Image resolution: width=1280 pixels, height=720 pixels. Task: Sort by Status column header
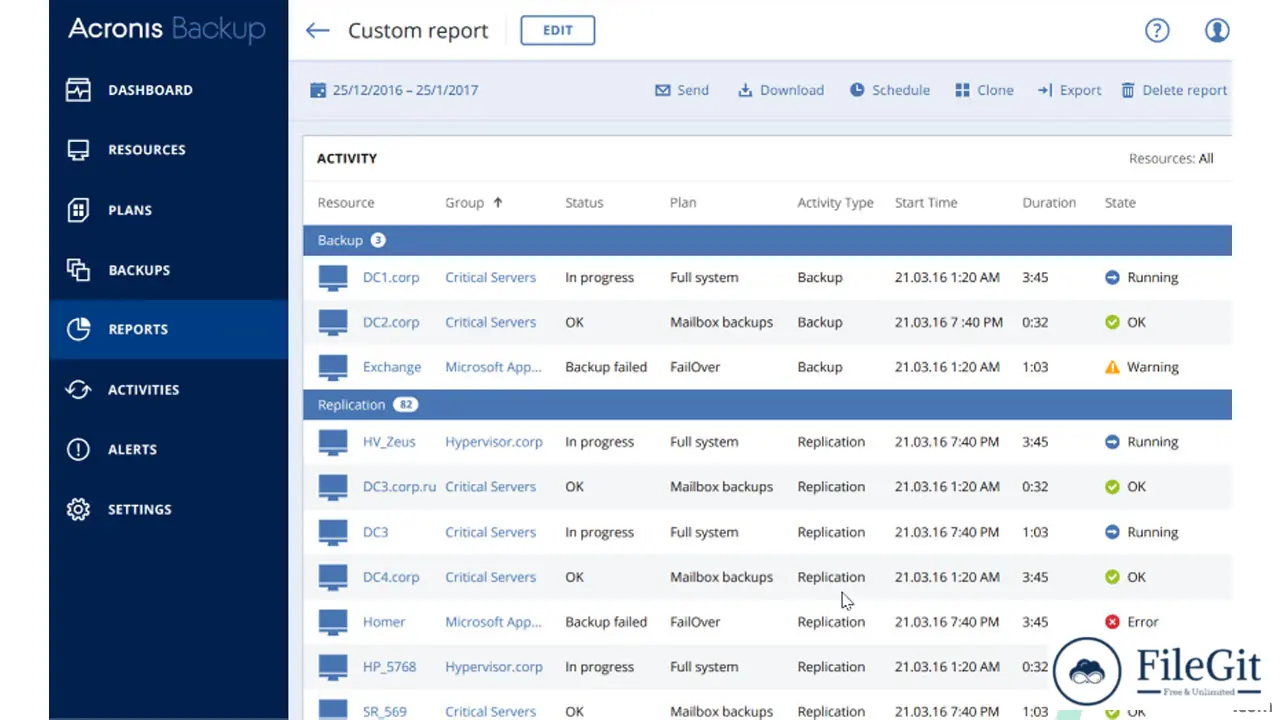[x=584, y=202]
